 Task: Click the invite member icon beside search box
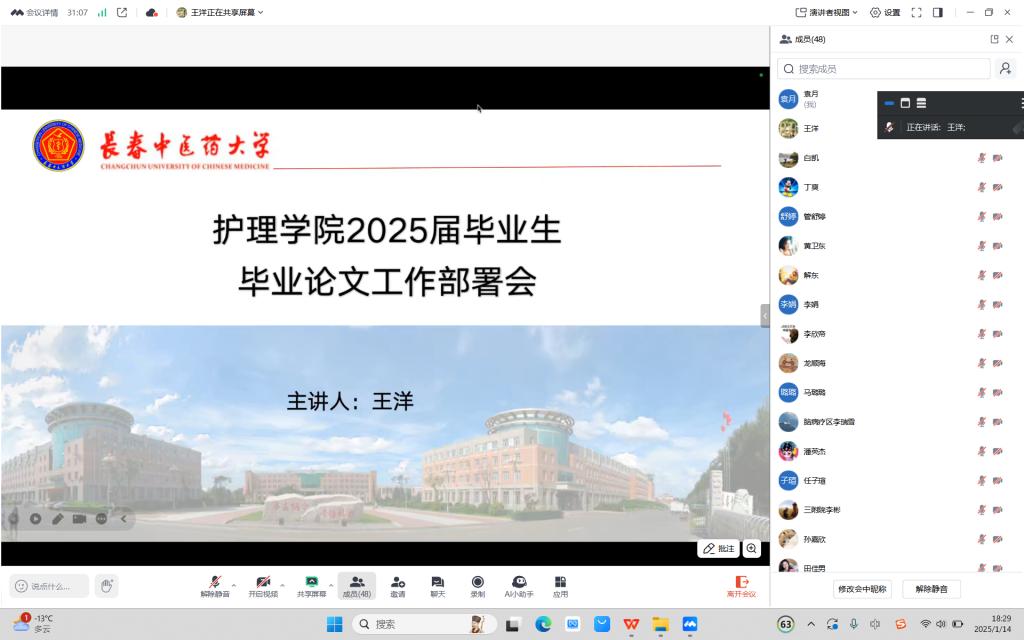point(1005,68)
